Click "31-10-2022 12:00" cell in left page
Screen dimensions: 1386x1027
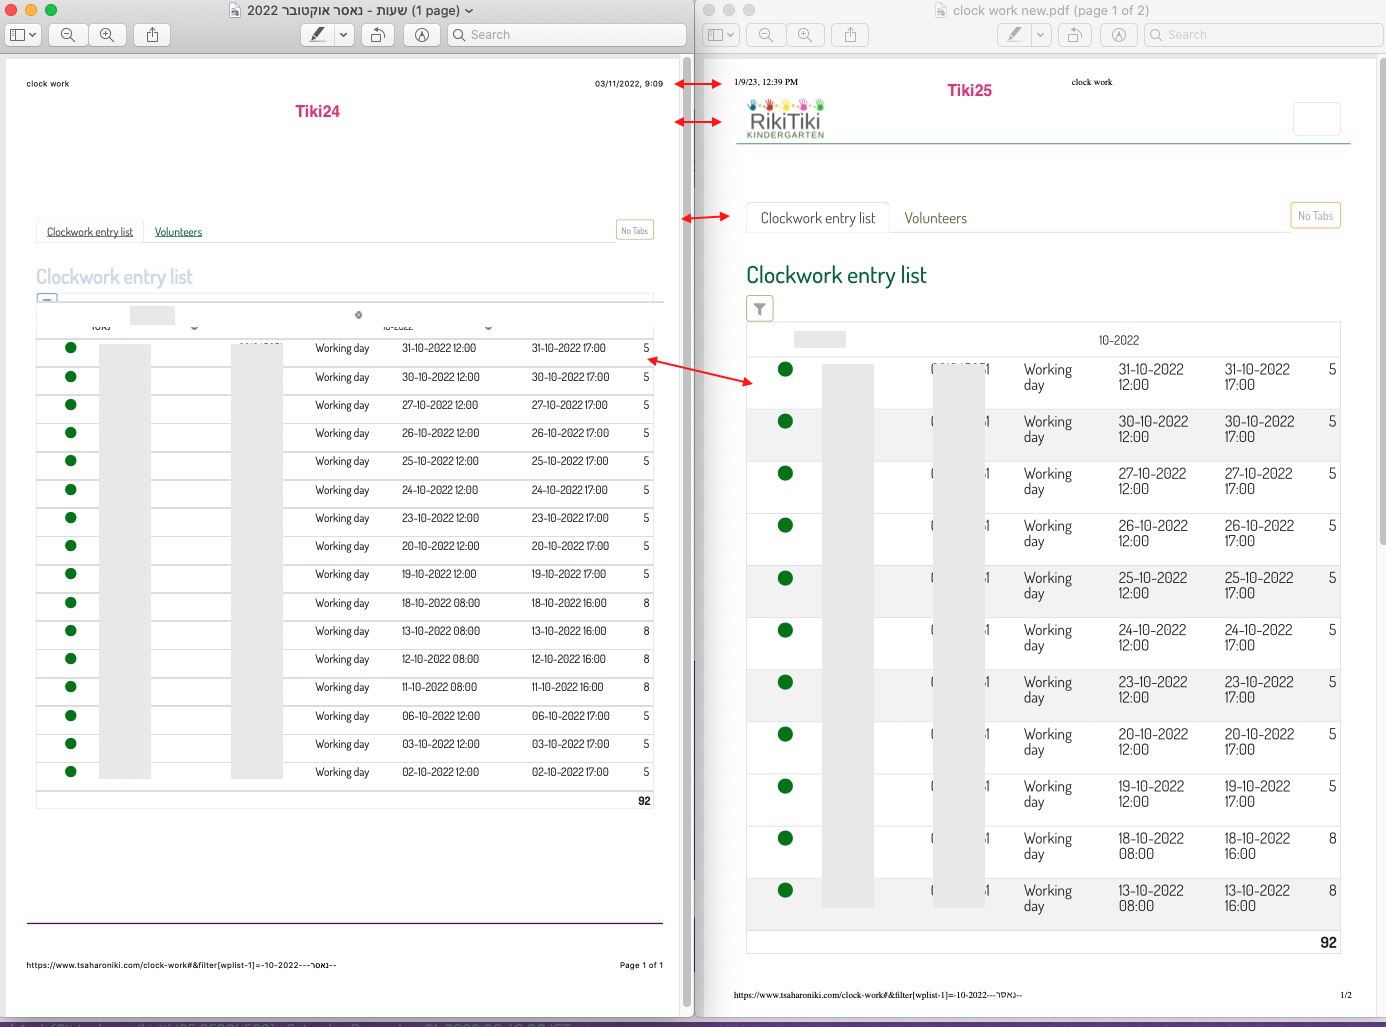(439, 348)
